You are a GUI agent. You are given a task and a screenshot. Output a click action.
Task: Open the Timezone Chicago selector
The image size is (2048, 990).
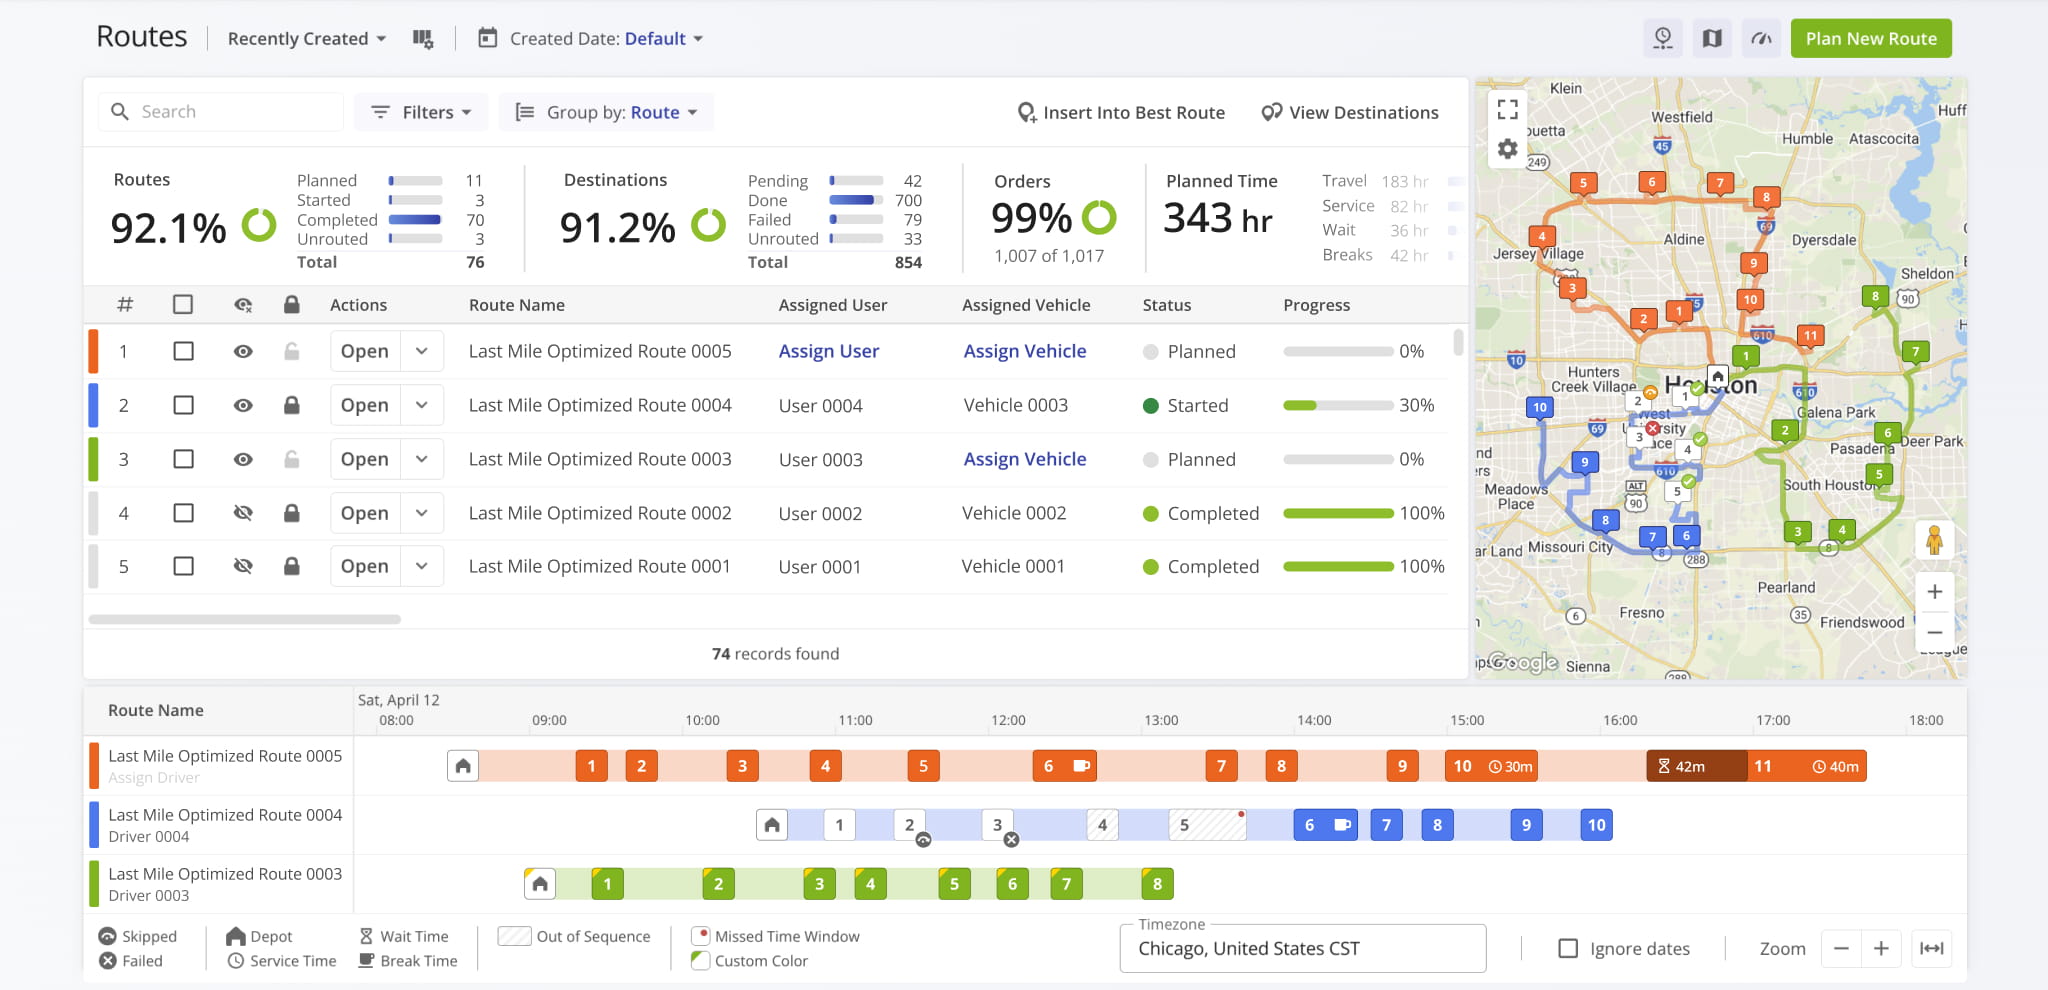tap(1302, 948)
